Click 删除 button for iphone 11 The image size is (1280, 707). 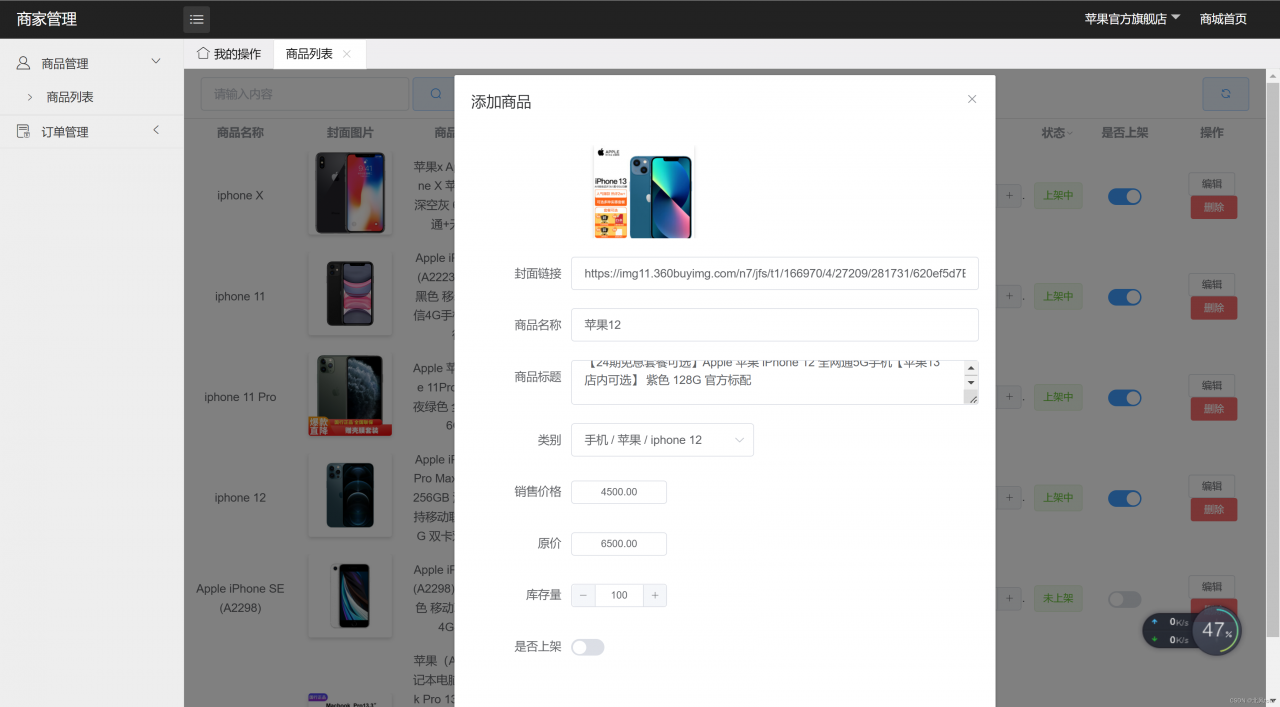click(x=1214, y=308)
